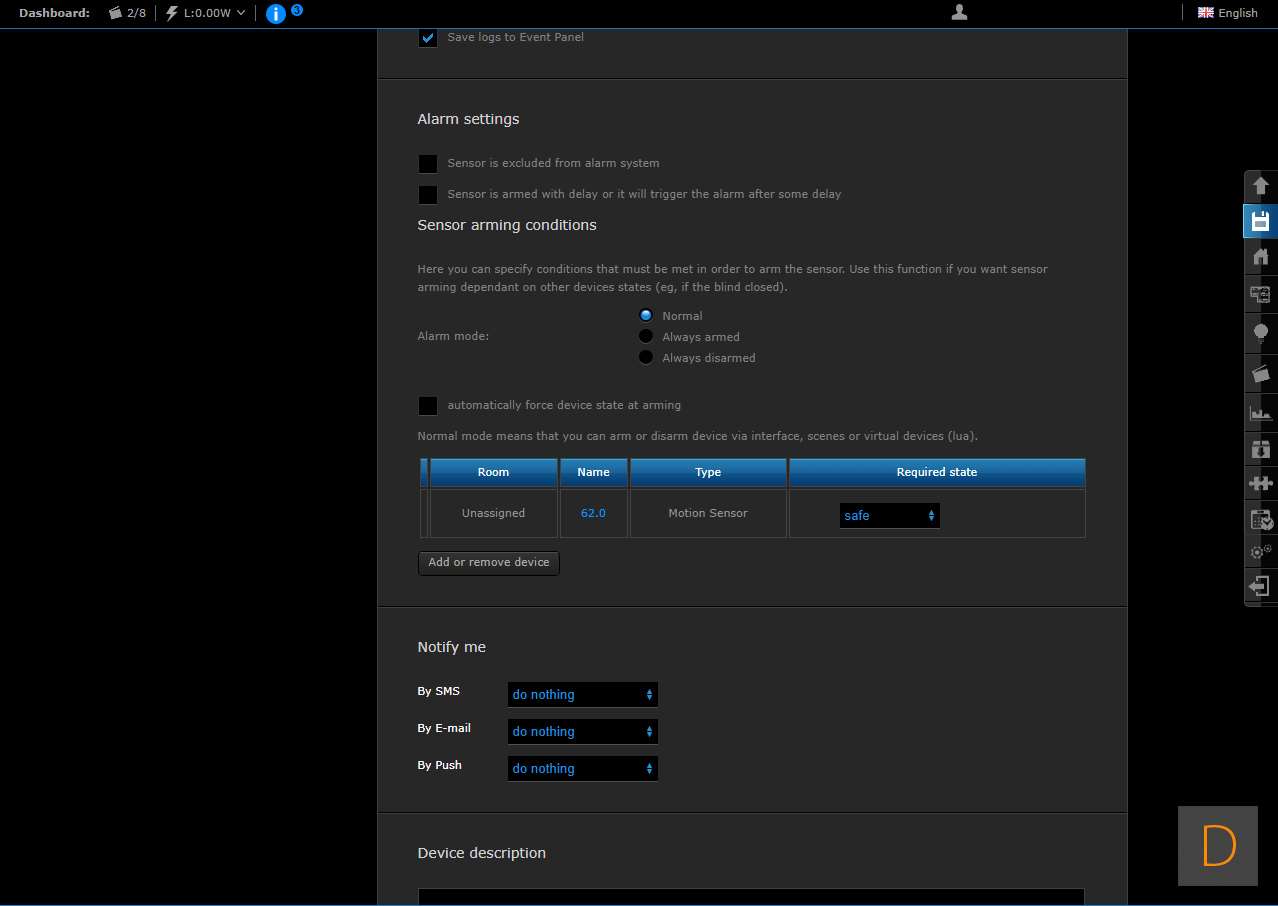Open the home icon in sidebar
The width and height of the screenshot is (1278, 906).
pyautogui.click(x=1260, y=257)
